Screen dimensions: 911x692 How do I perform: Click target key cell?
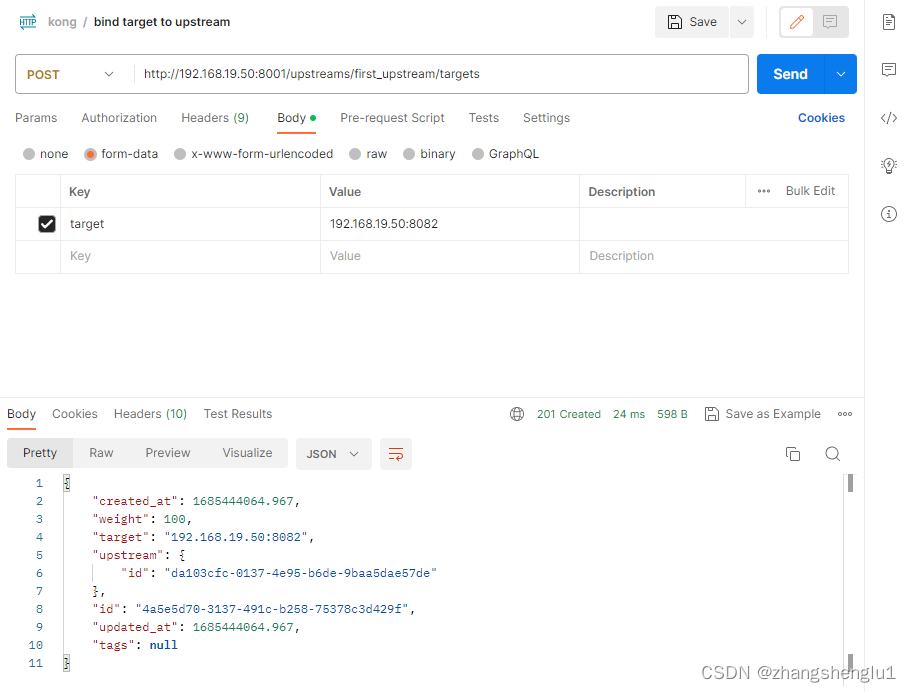click(191, 224)
